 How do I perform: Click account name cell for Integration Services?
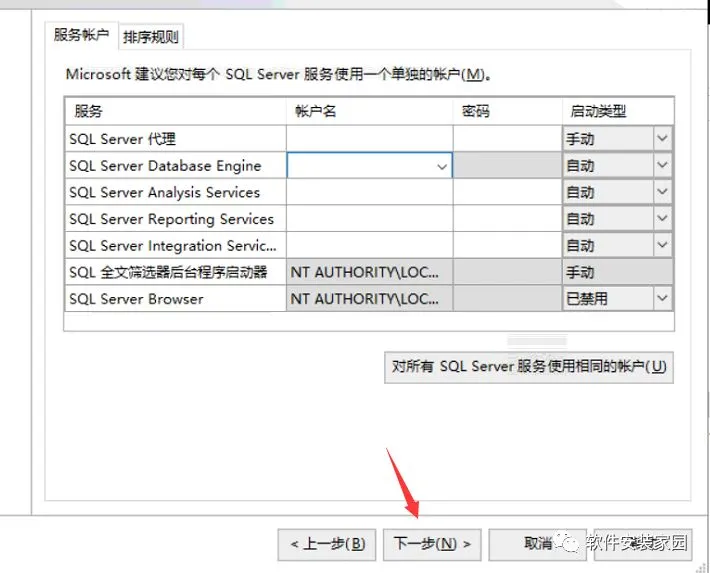tap(369, 246)
